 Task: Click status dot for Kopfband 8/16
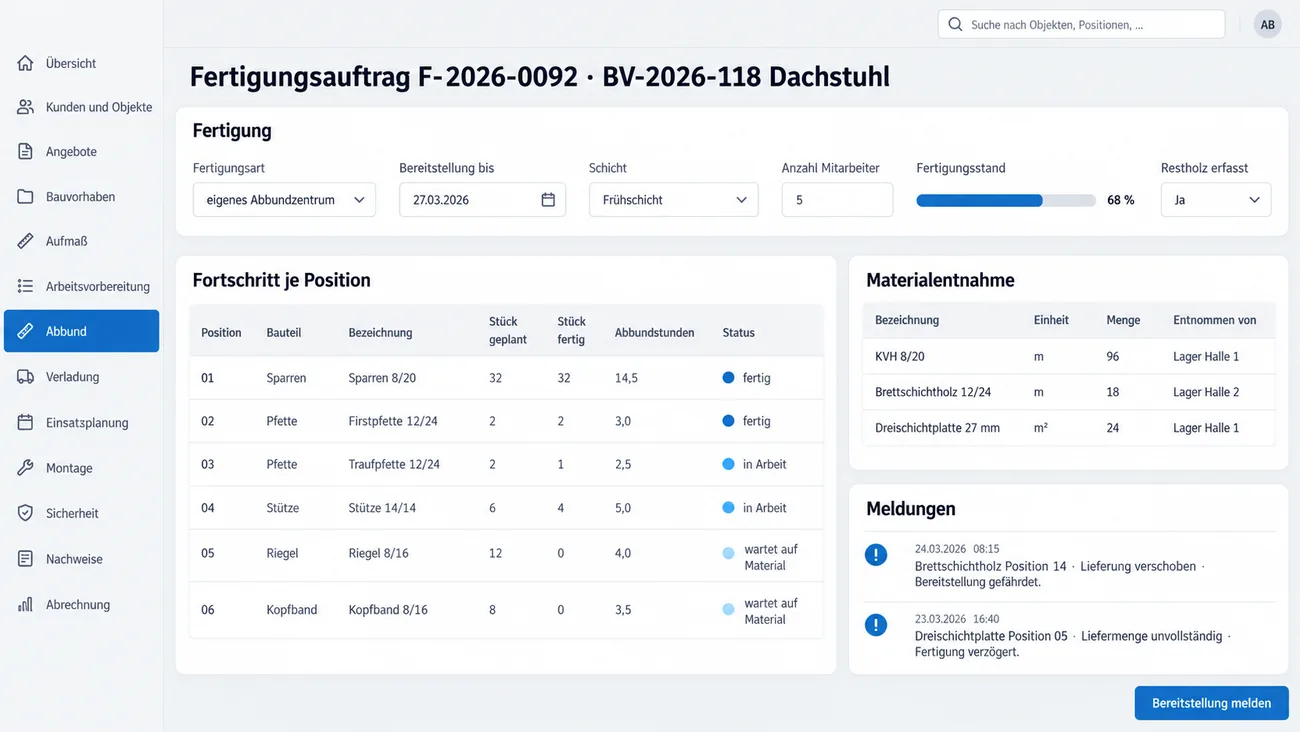click(x=728, y=609)
